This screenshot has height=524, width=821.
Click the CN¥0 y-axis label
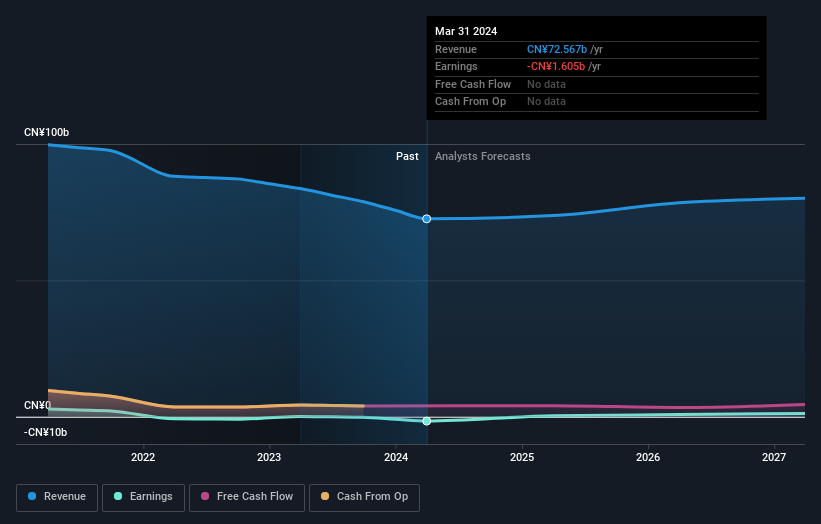38,405
